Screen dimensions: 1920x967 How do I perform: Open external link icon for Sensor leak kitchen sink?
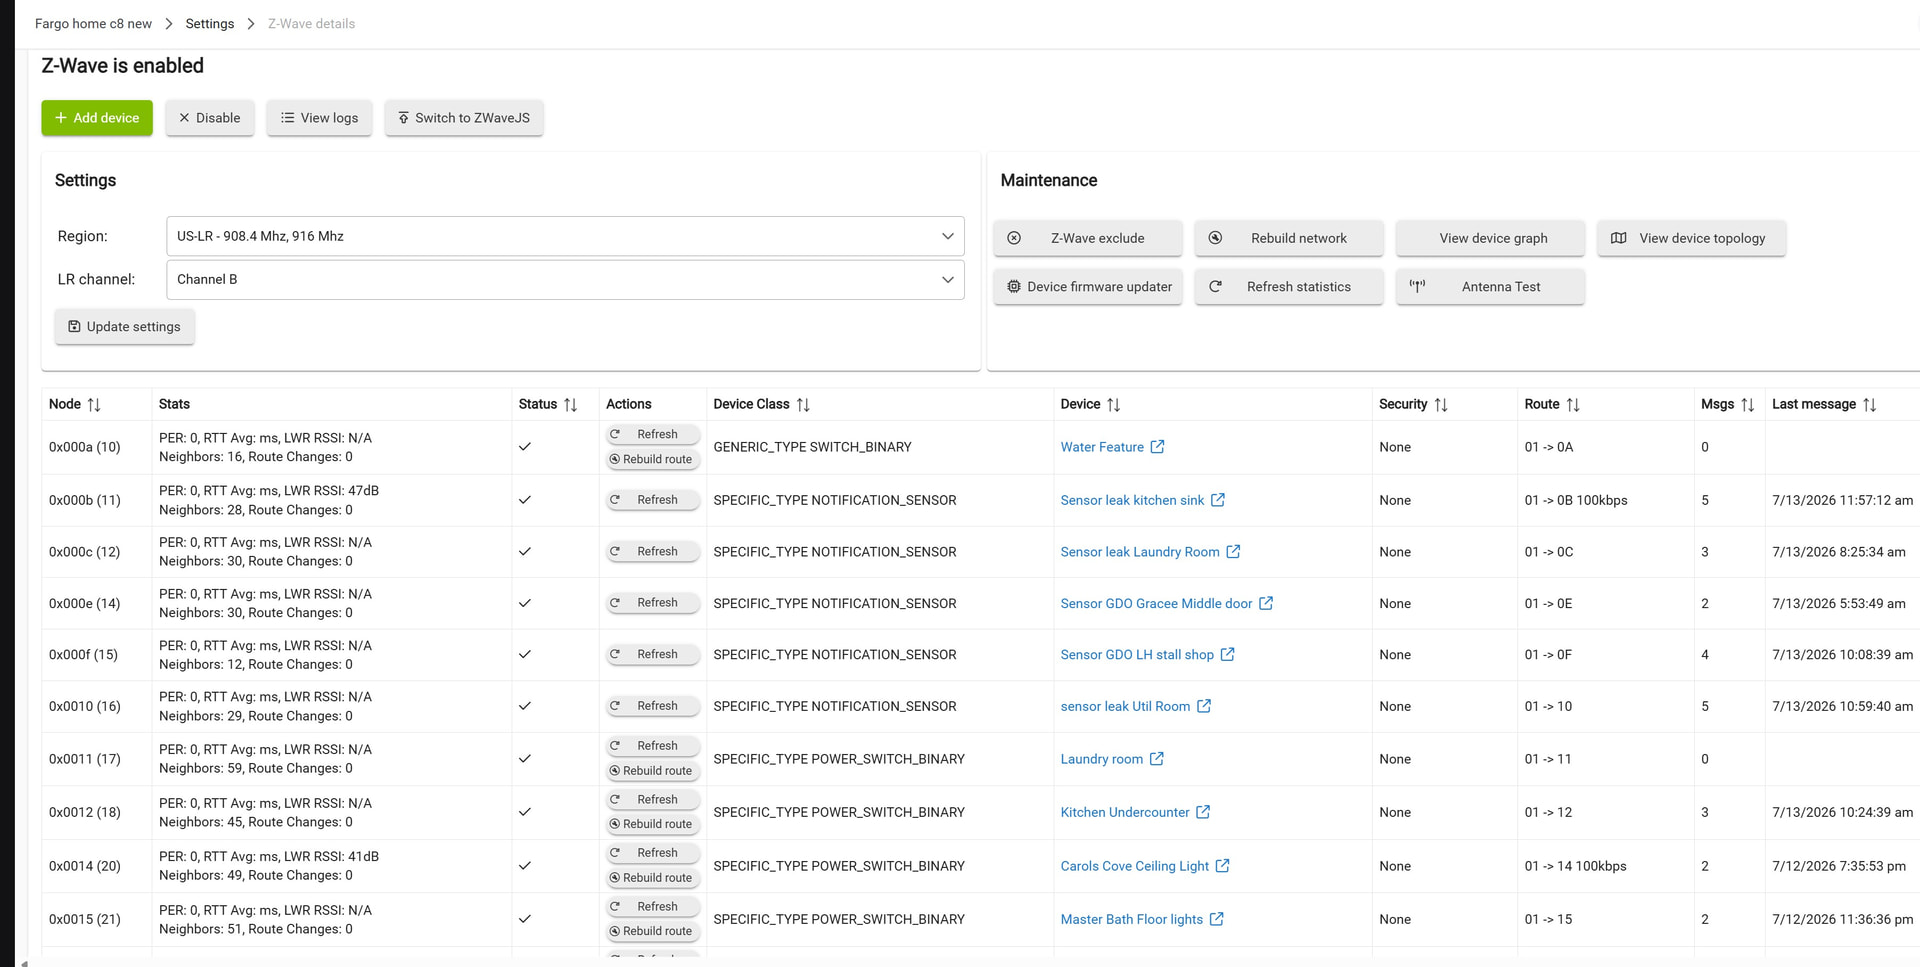[x=1218, y=500]
